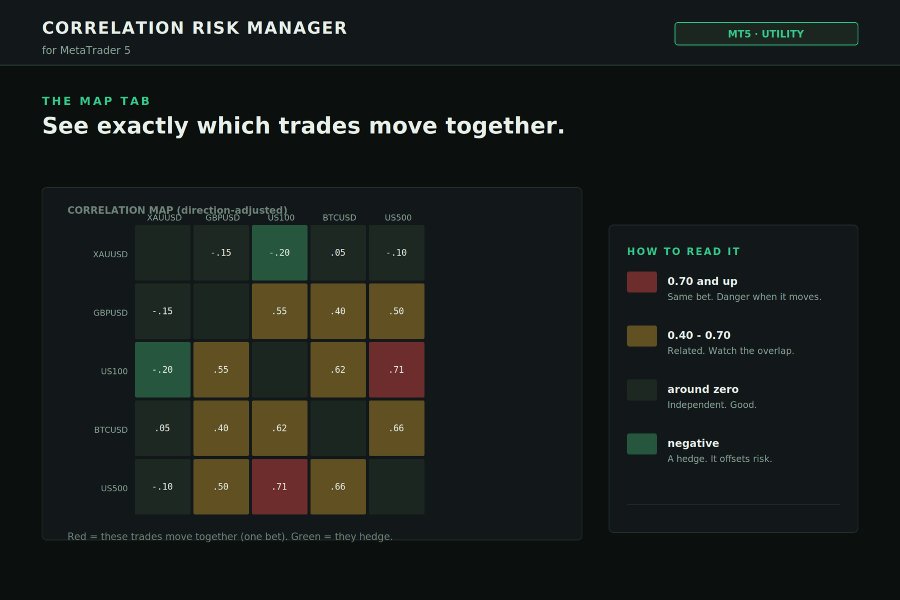Select .55 cell in US100 row, GBPUSD column
The width and height of the screenshot is (900, 600).
[x=221, y=370]
